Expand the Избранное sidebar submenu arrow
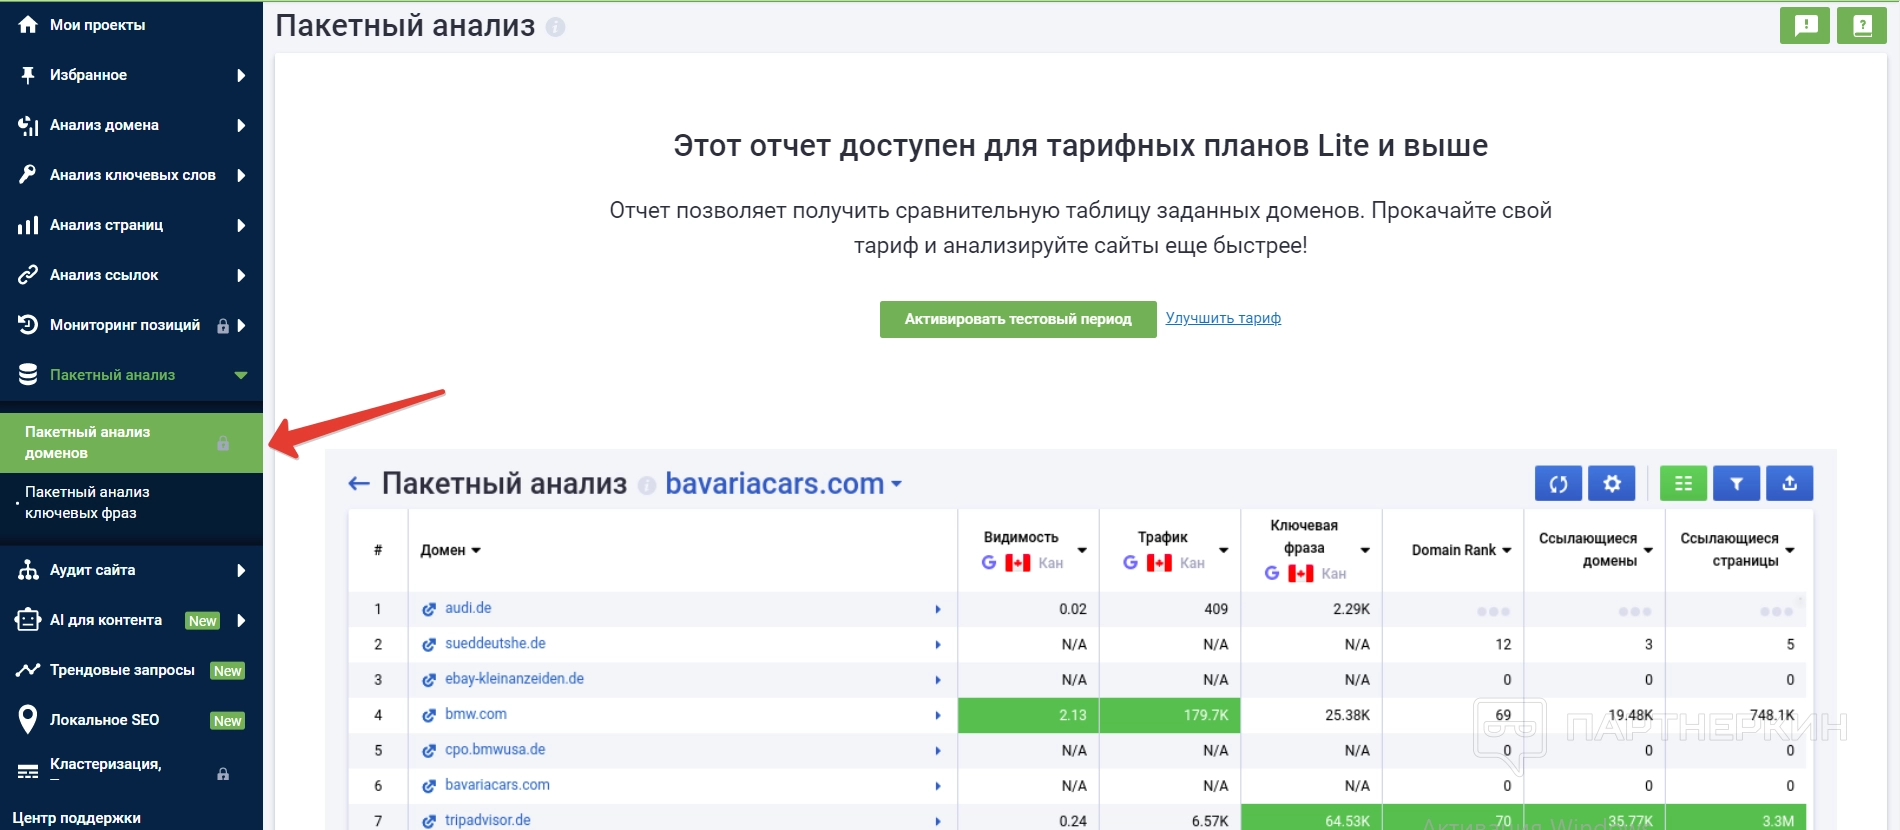1900x830 pixels. tap(241, 75)
